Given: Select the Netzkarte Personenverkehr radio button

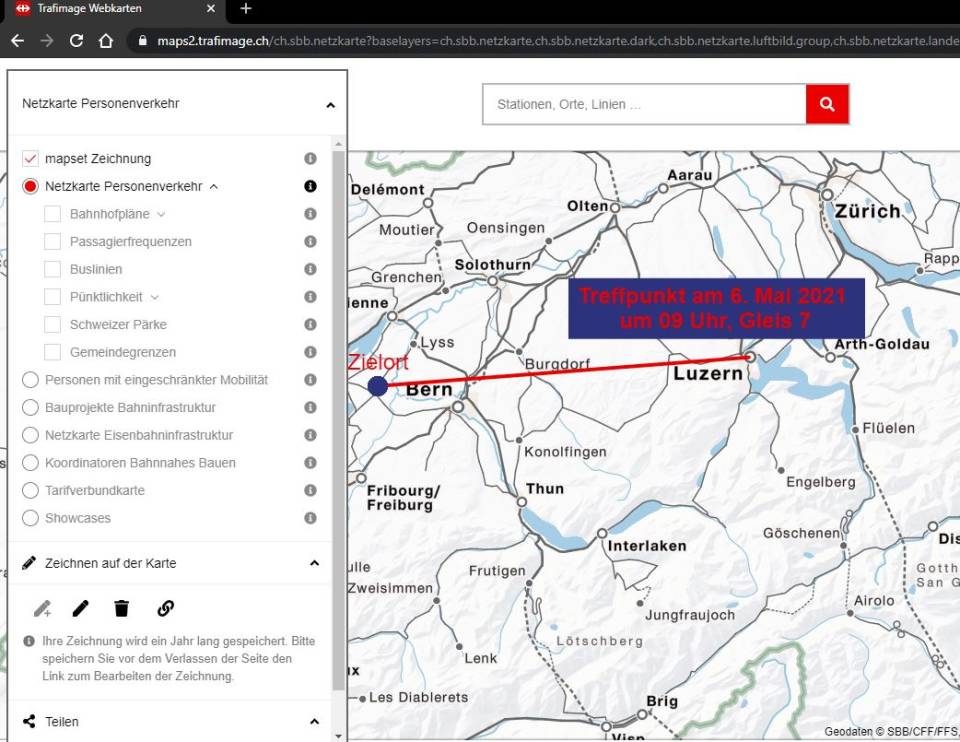Looking at the screenshot, I should [30, 186].
